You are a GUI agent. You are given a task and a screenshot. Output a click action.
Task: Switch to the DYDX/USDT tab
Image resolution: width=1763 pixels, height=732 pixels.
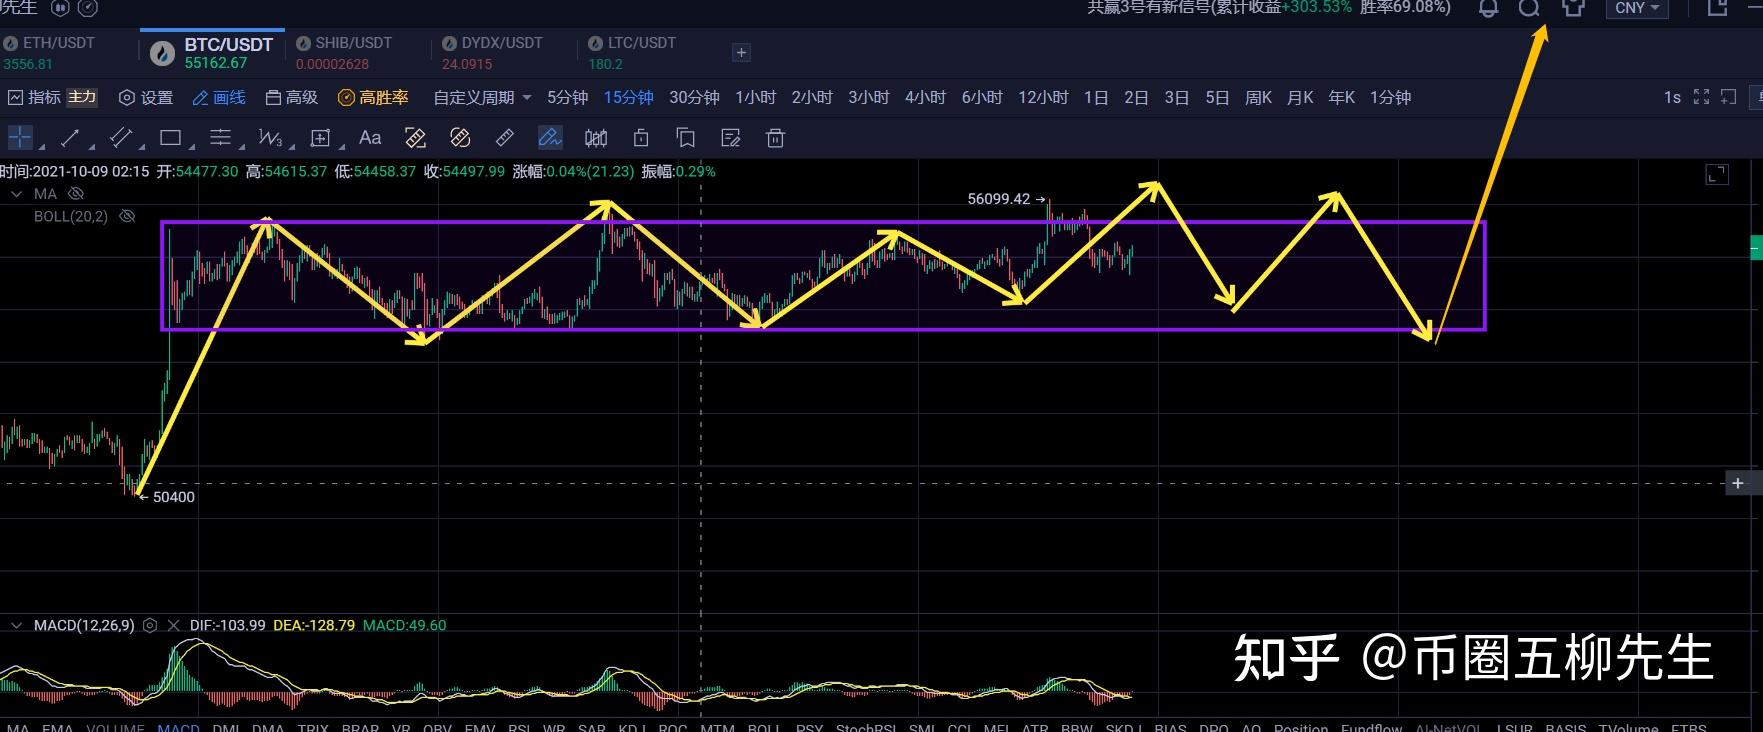pos(492,53)
